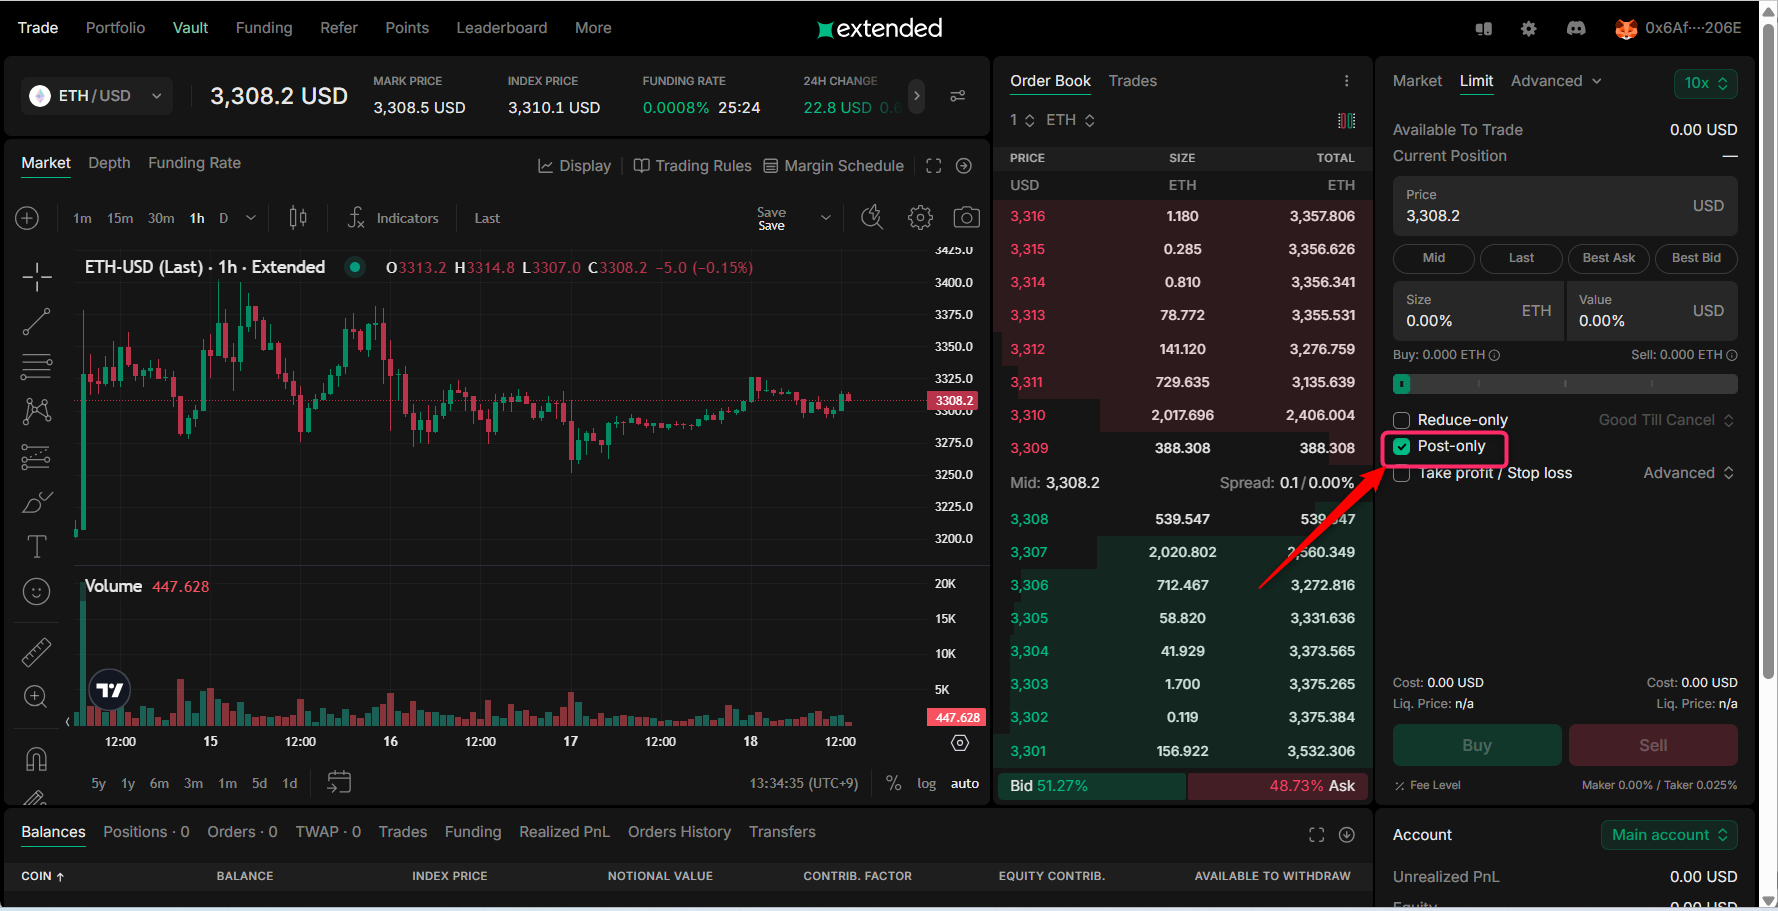Click the order size percentage slider
Screen dimensions: 1778x911
click(1565, 384)
